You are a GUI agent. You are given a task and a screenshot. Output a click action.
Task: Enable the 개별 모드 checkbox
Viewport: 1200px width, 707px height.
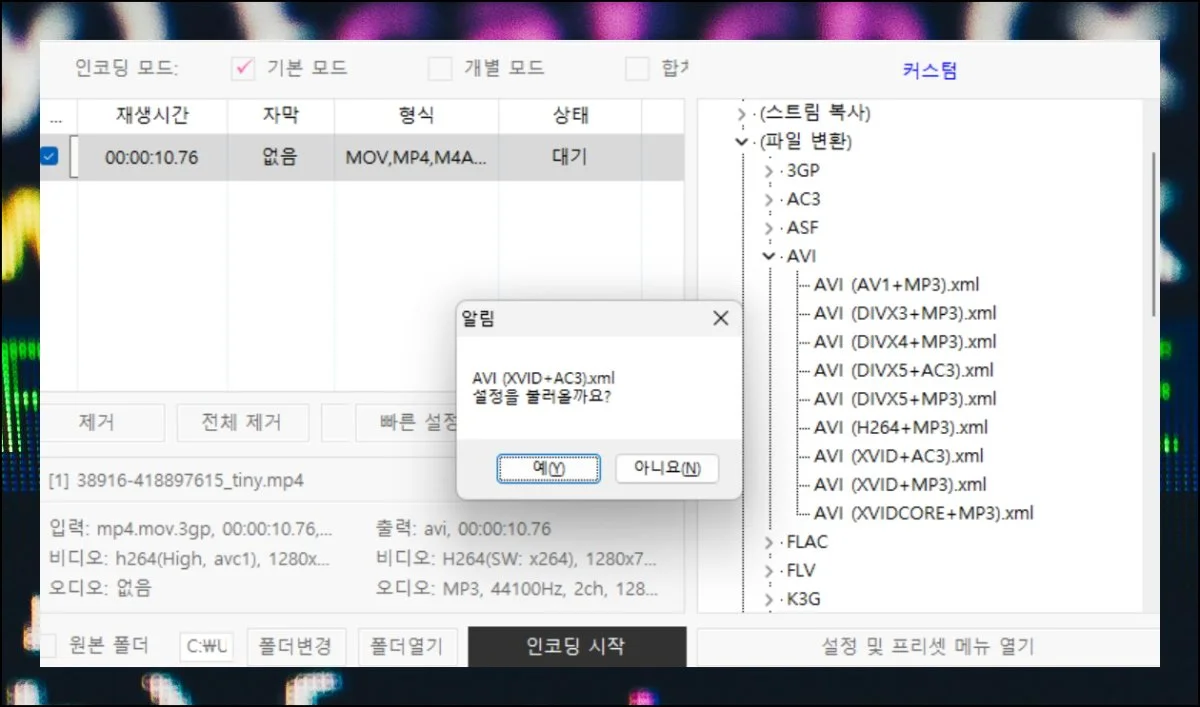coord(440,69)
